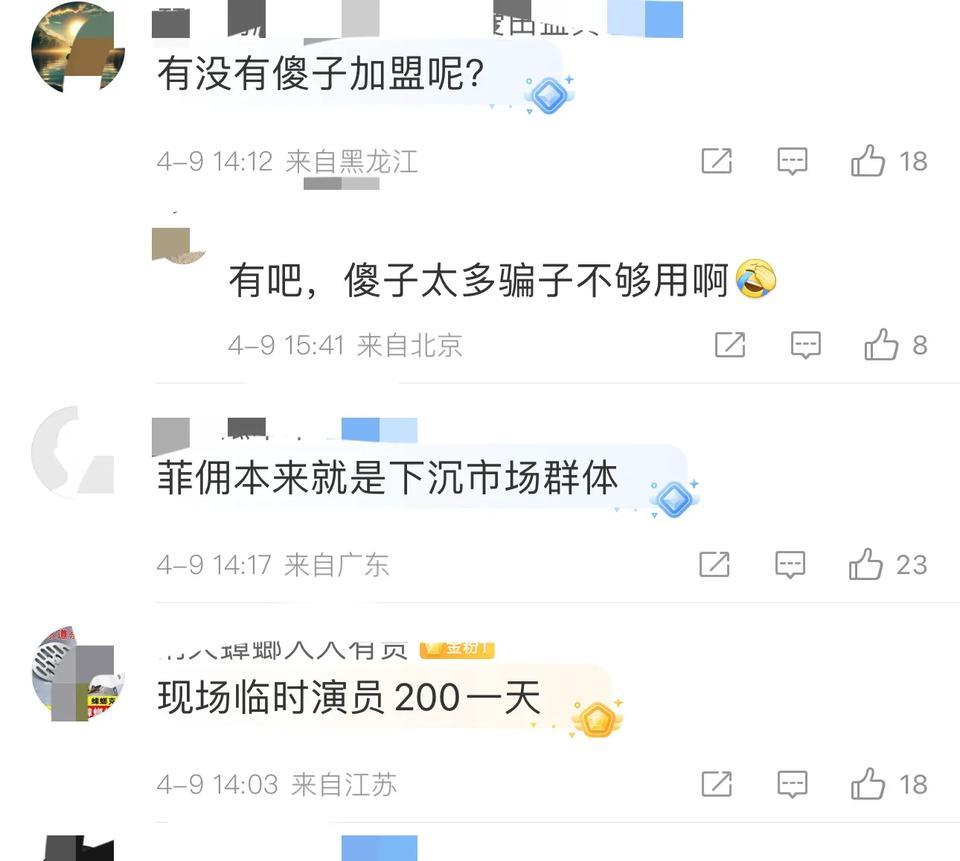Comment on the Guangdong post via the bubble icon

790,565
